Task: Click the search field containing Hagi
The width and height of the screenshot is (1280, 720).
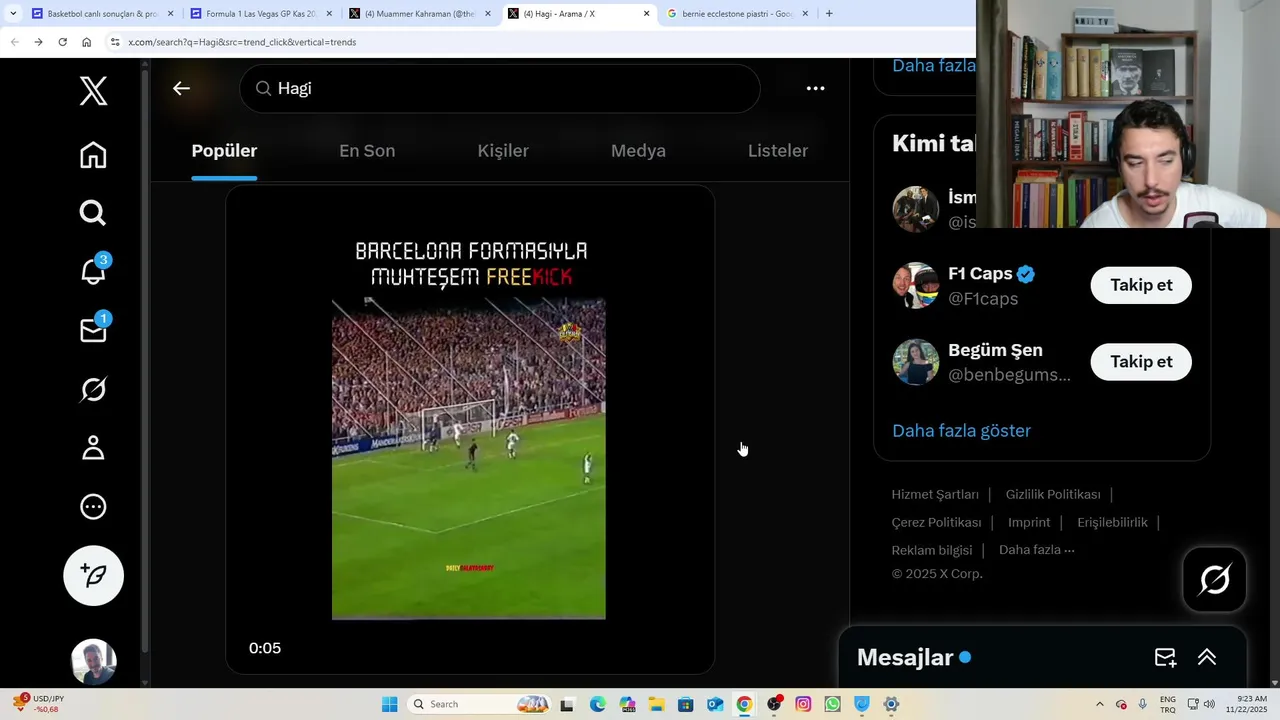Action: coord(500,88)
